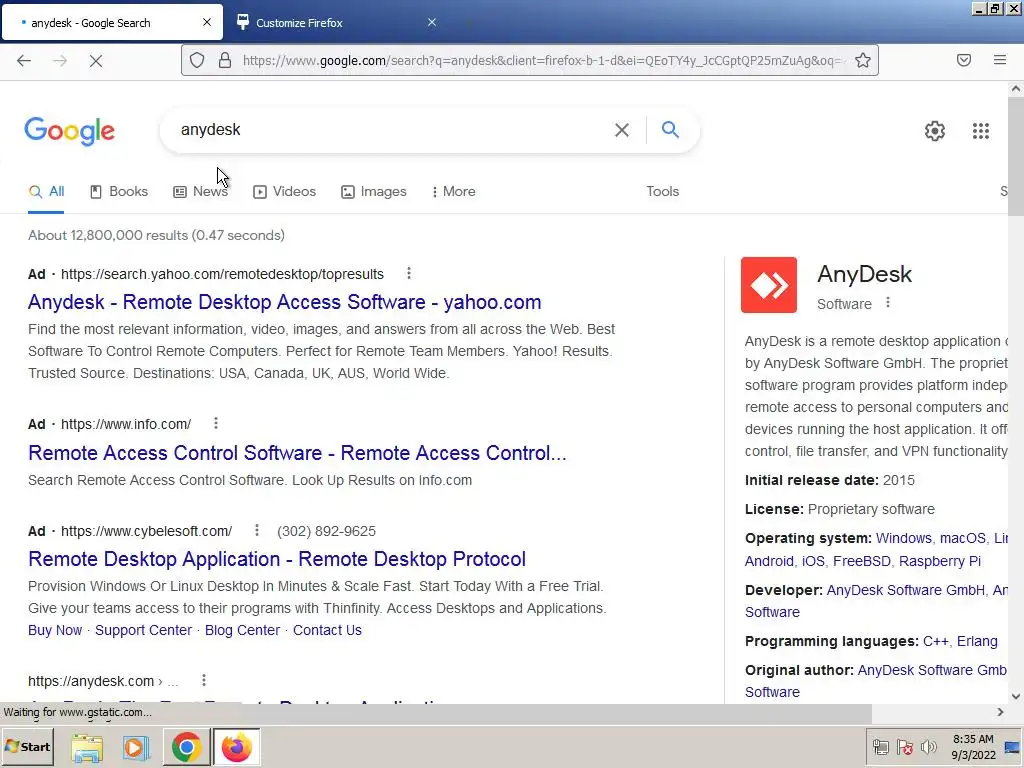Expand the More search filters menu

point(453,191)
